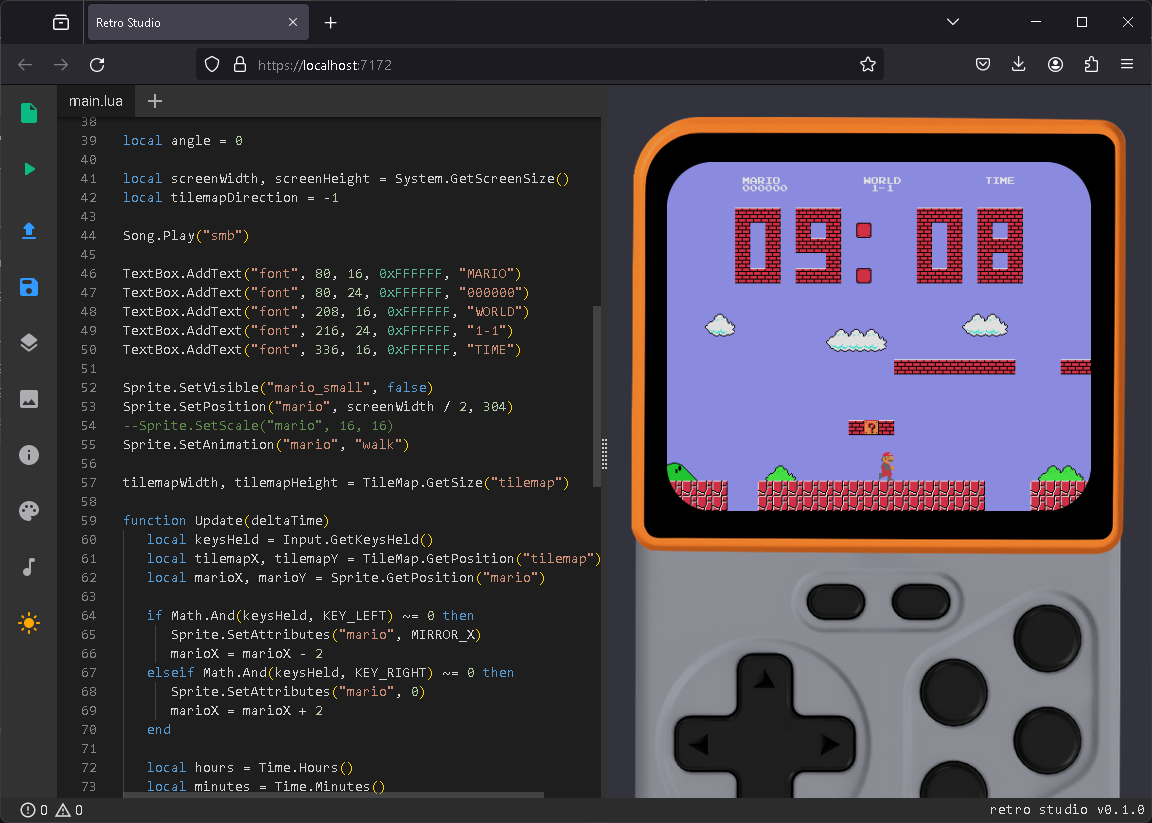Click the errors count in status bar
The image size is (1152, 823).
point(34,810)
